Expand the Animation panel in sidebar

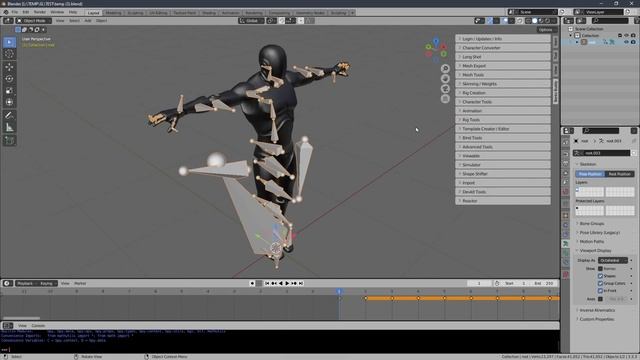pyautogui.click(x=503, y=111)
